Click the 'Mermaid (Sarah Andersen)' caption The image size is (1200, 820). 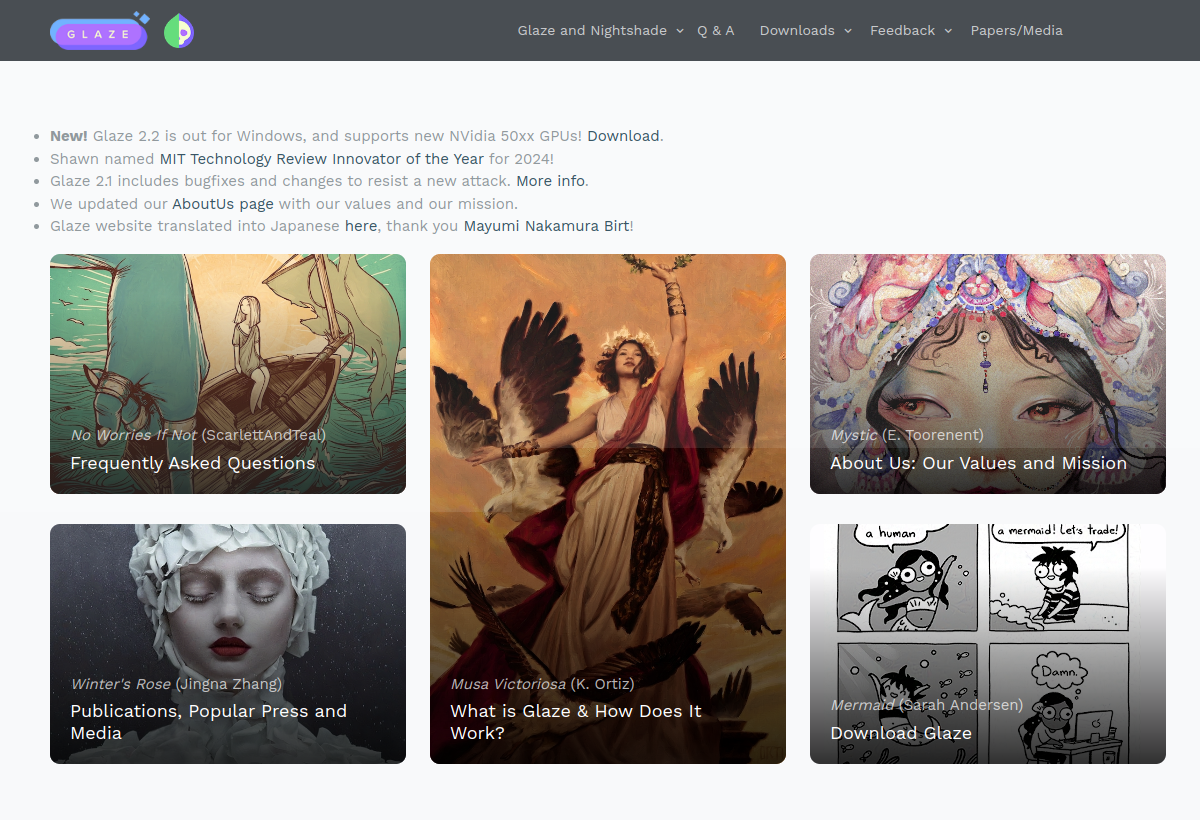click(927, 705)
